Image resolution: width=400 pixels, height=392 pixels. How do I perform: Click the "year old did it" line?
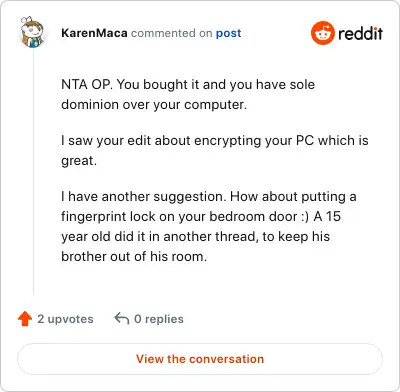point(195,237)
